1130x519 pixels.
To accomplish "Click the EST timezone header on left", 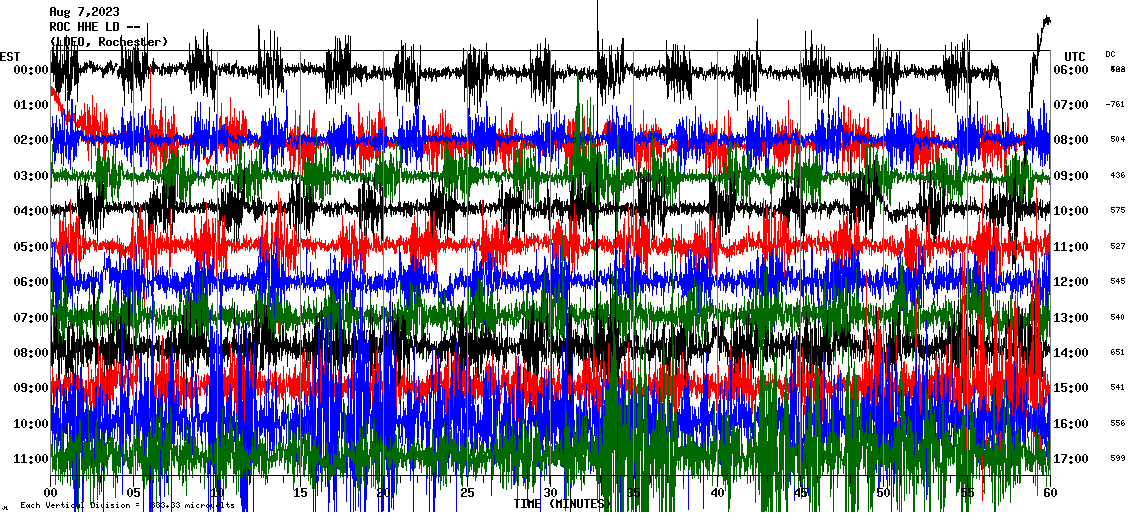I will click(x=11, y=56).
